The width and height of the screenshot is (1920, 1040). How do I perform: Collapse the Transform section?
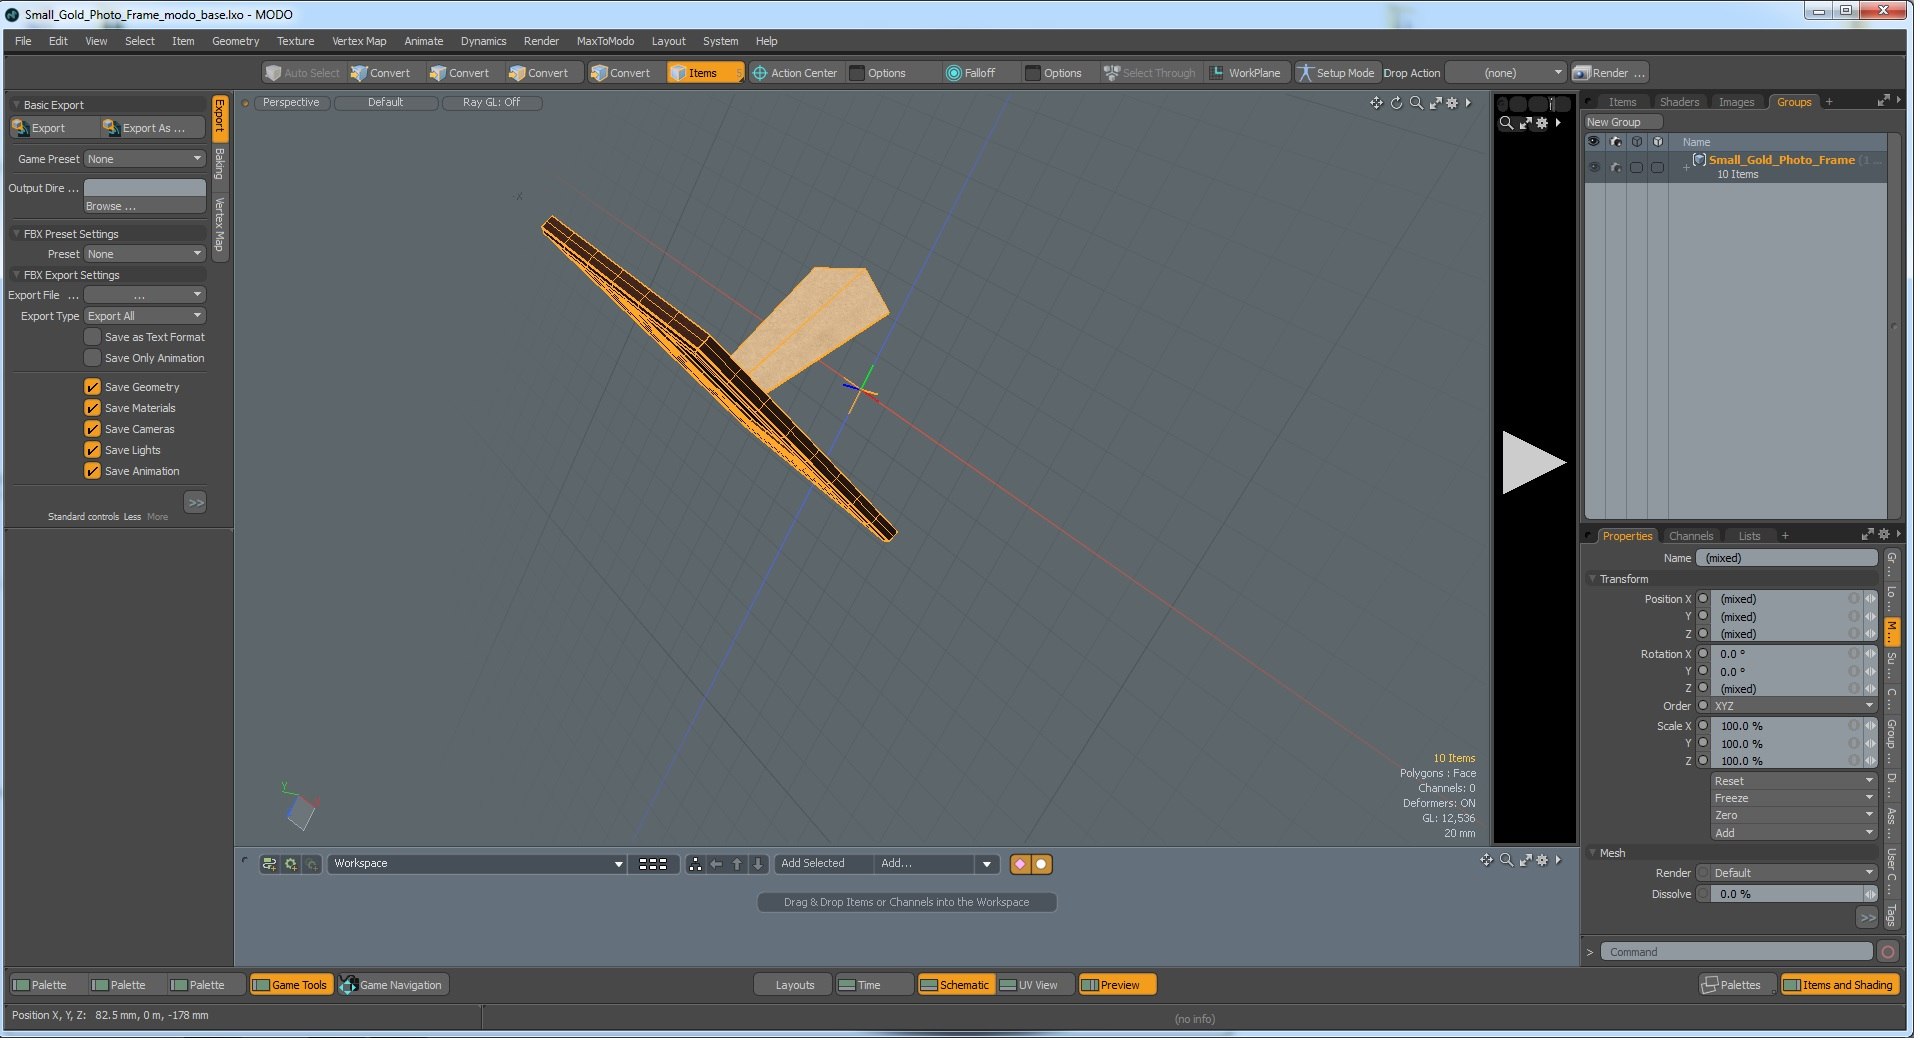1592,579
